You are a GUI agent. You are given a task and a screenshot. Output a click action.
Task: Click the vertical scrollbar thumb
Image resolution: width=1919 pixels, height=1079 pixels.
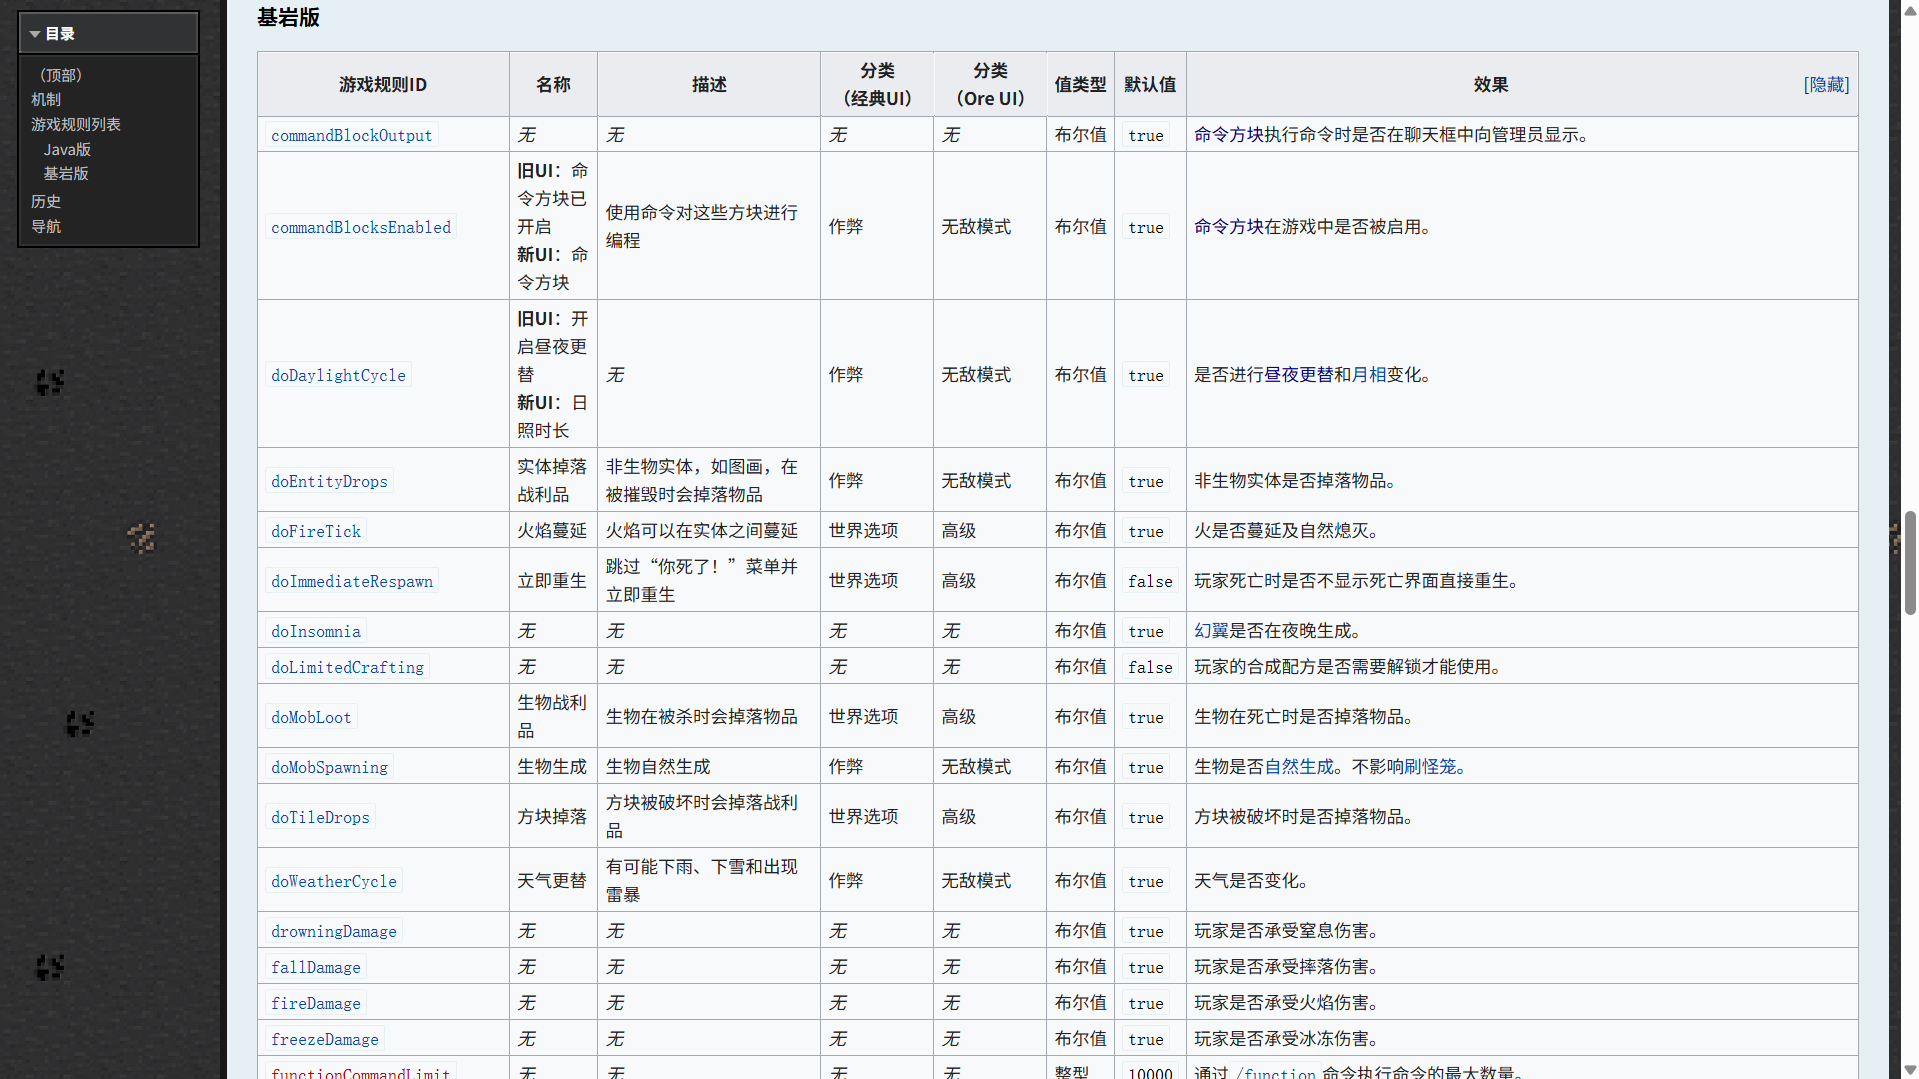1910,563
